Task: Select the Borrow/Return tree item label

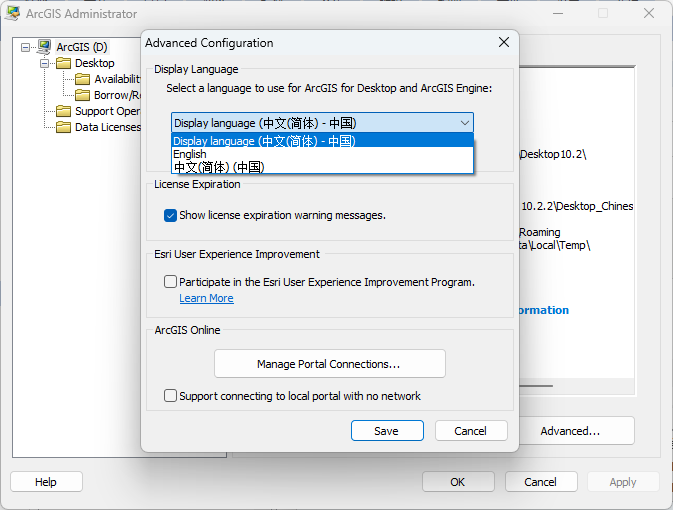Action: [x=117, y=95]
